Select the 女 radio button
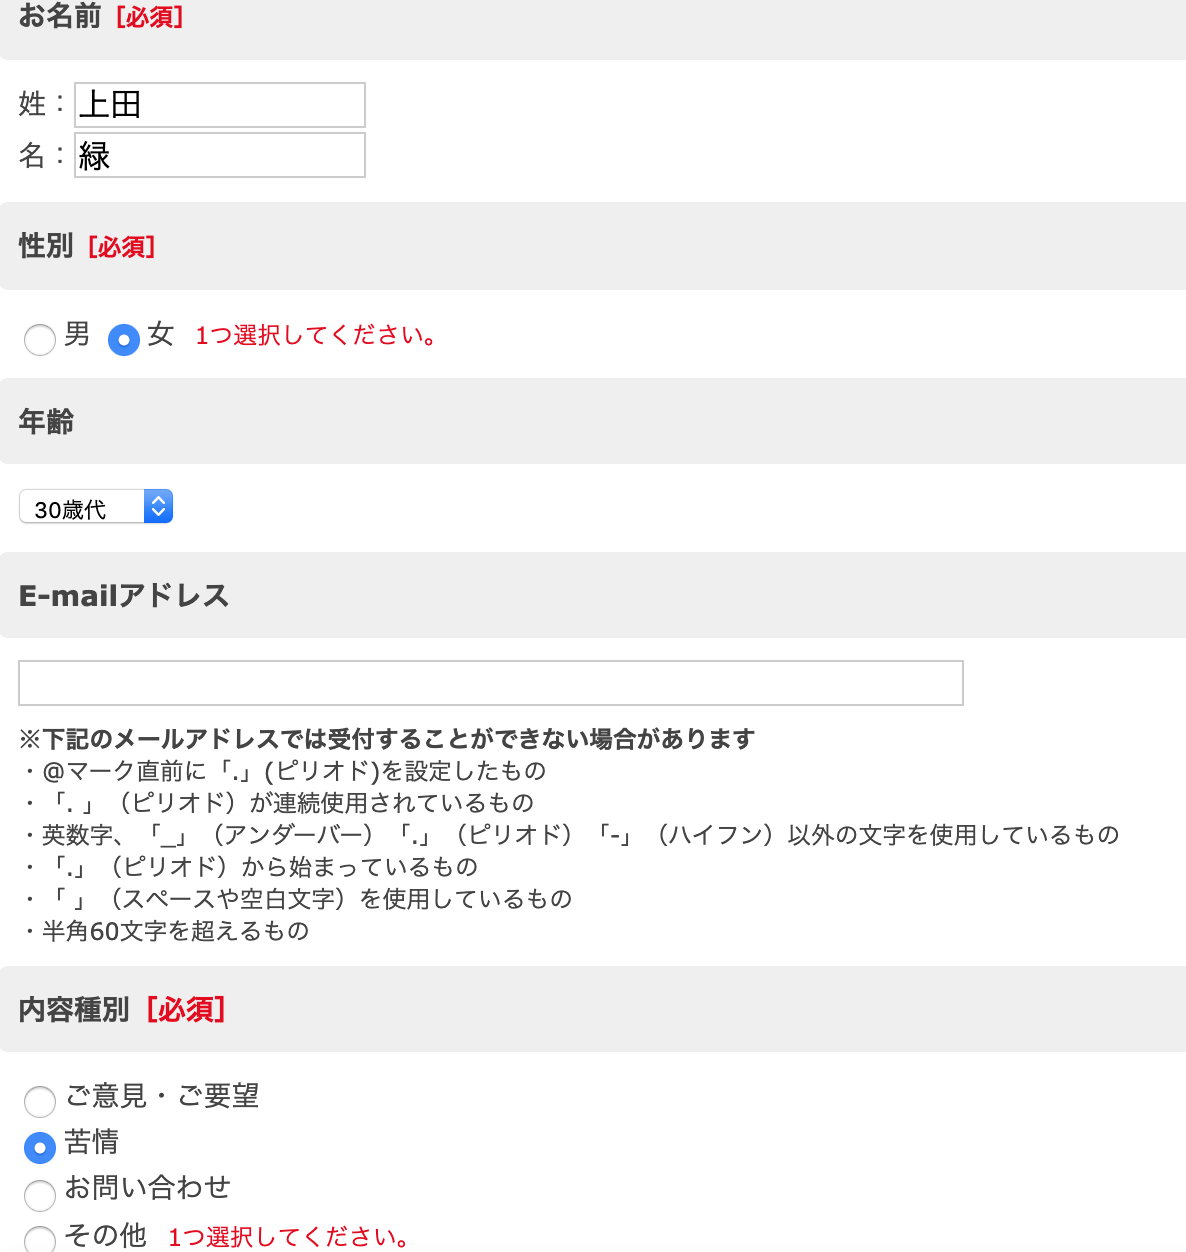Viewport: 1186px width, 1252px height. point(123,339)
